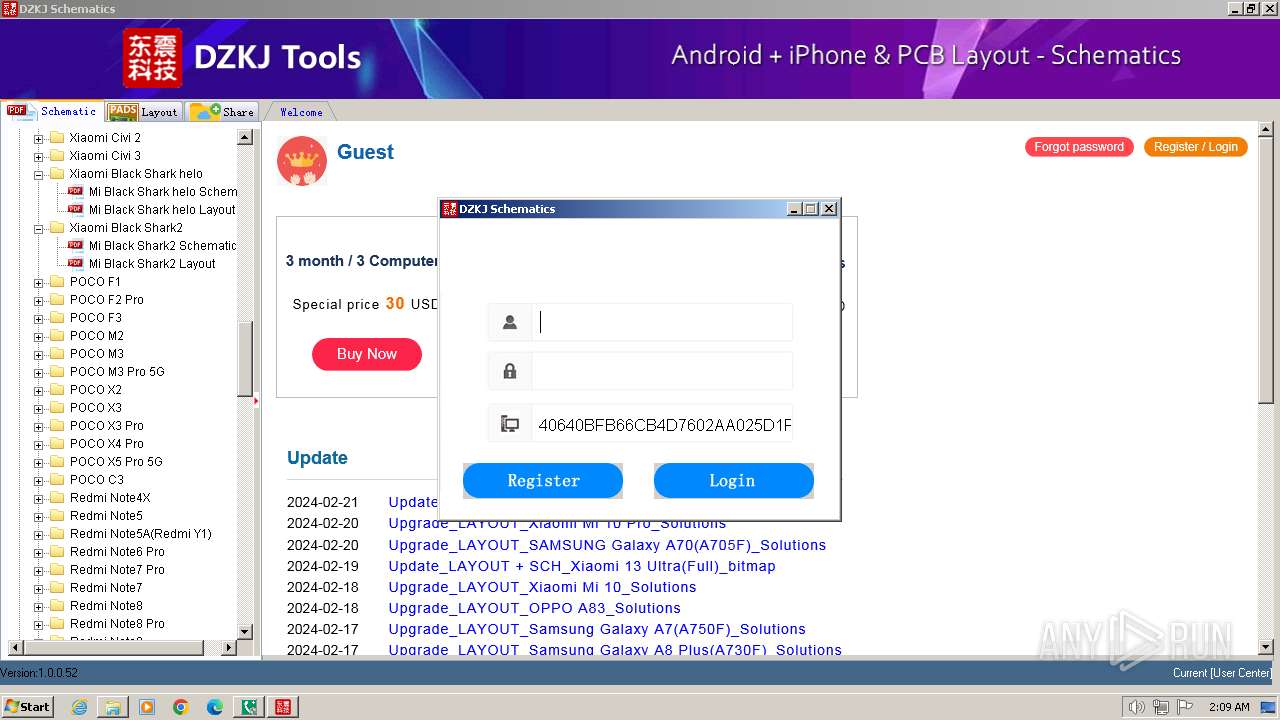Select the POCO F1 folder
1280x720 pixels.
click(95, 282)
